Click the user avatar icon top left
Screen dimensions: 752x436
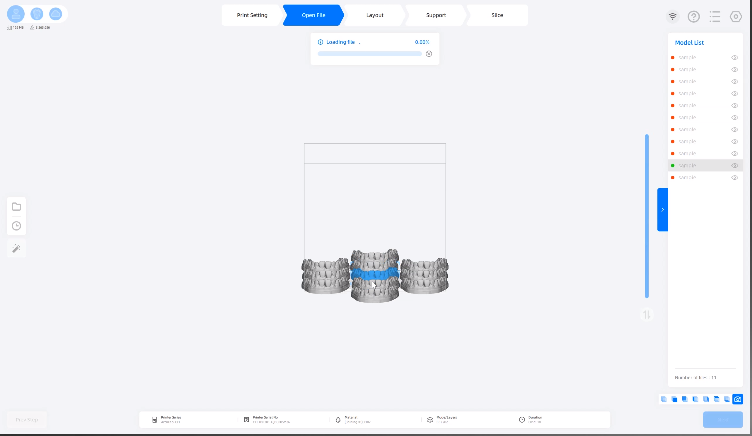pos(16,14)
